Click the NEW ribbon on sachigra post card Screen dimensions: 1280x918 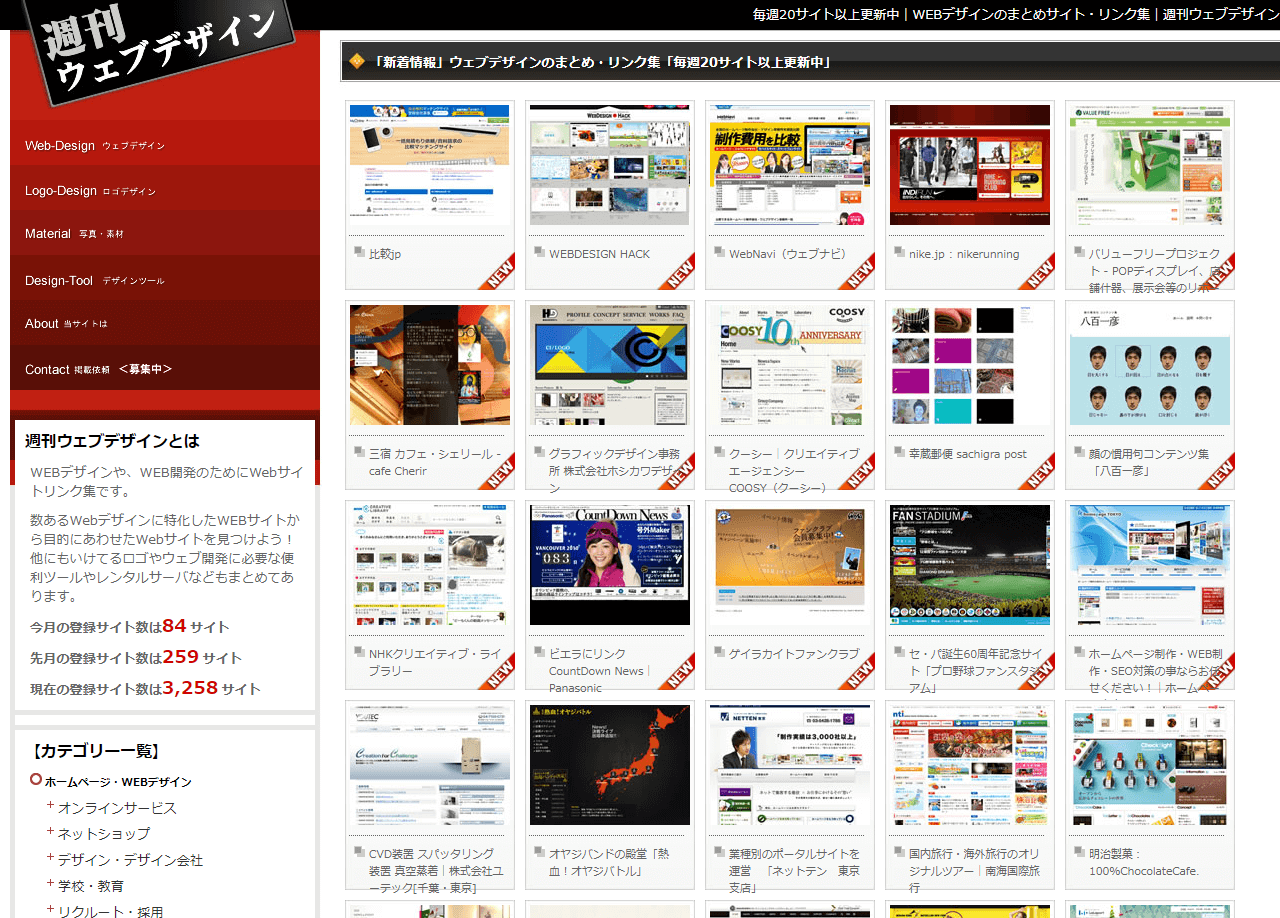pyautogui.click(x=1037, y=472)
